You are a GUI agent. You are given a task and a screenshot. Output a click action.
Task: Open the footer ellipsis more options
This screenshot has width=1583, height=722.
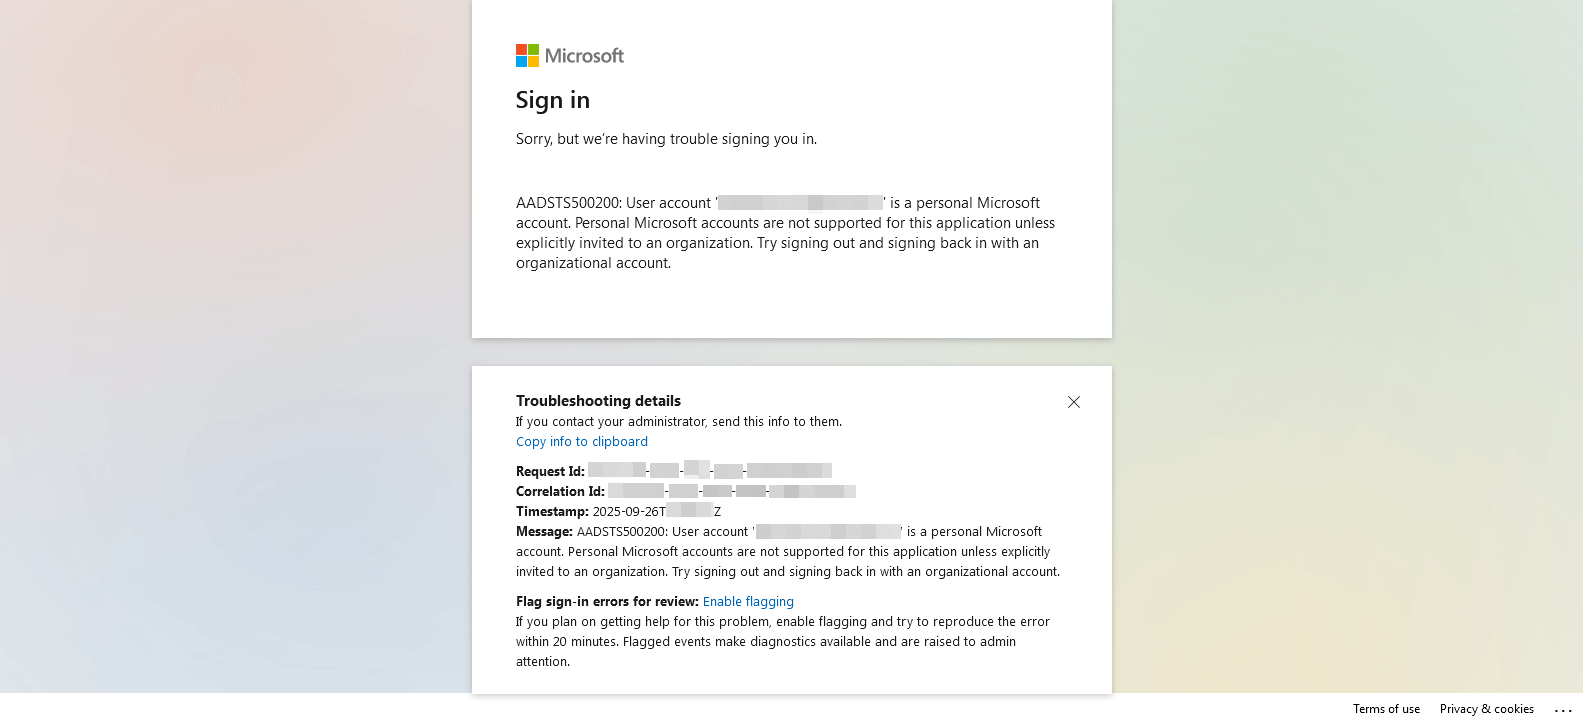pos(1563,709)
